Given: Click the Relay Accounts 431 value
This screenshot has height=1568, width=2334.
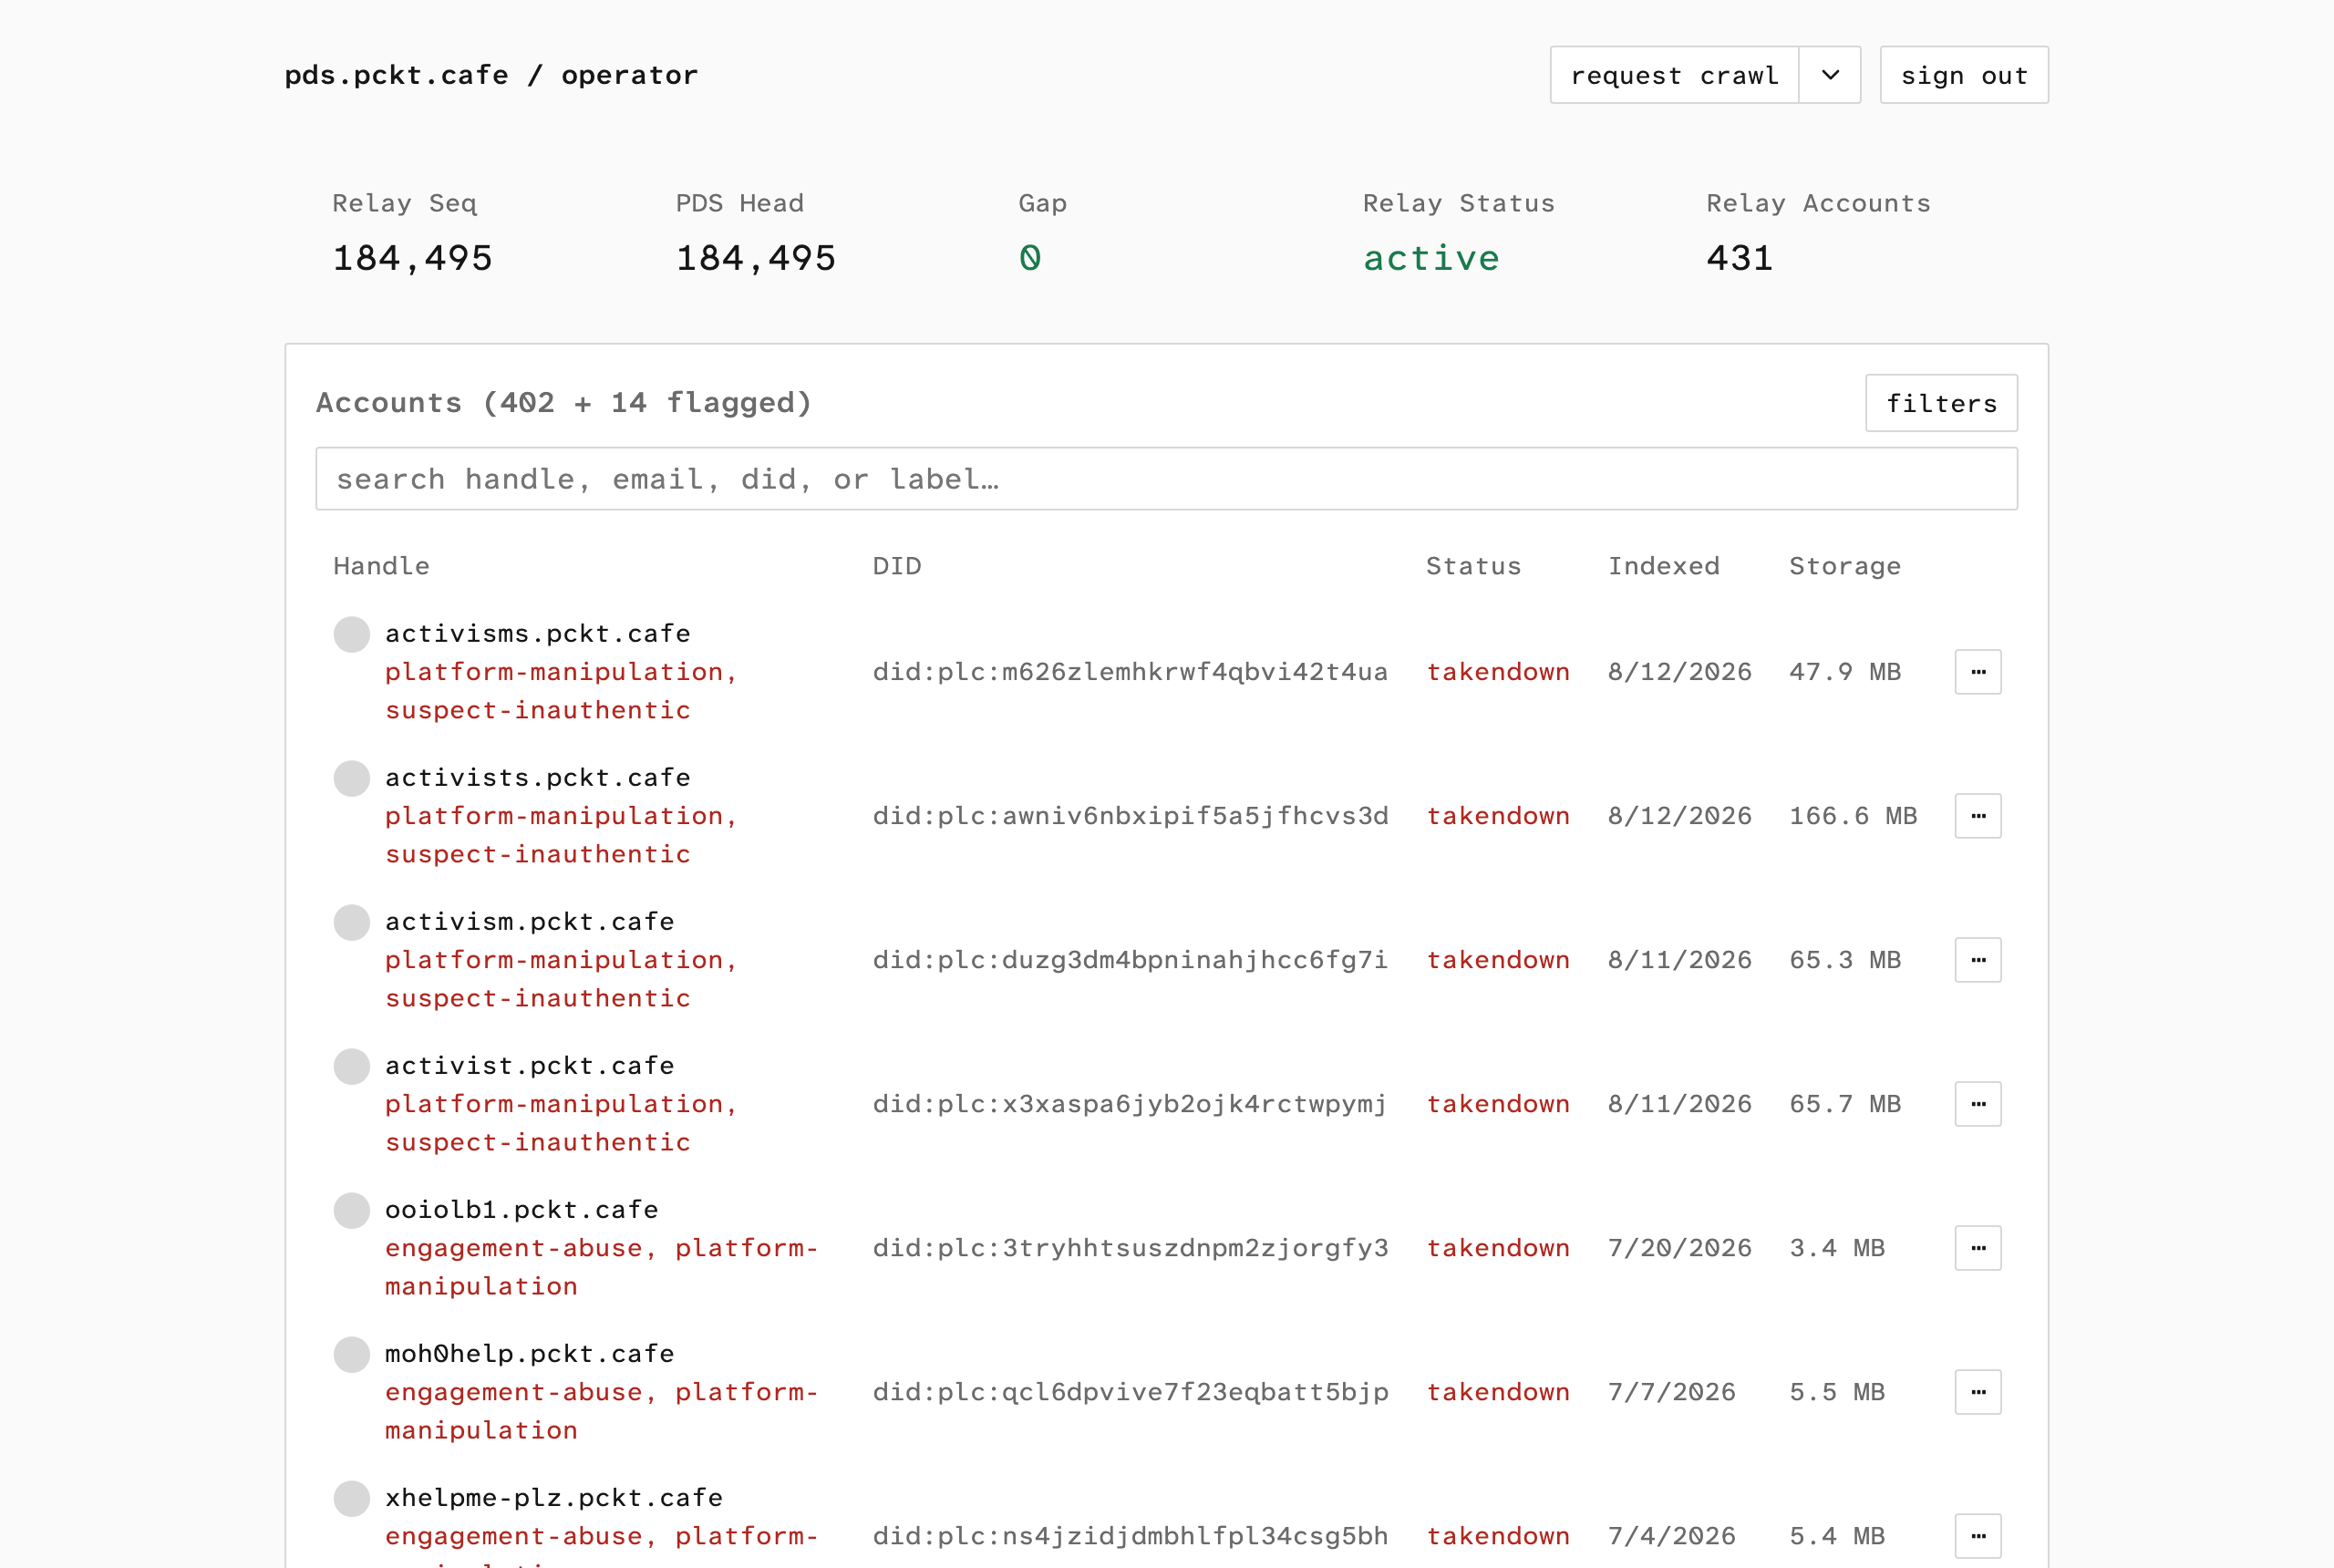Looking at the screenshot, I should coord(1740,258).
